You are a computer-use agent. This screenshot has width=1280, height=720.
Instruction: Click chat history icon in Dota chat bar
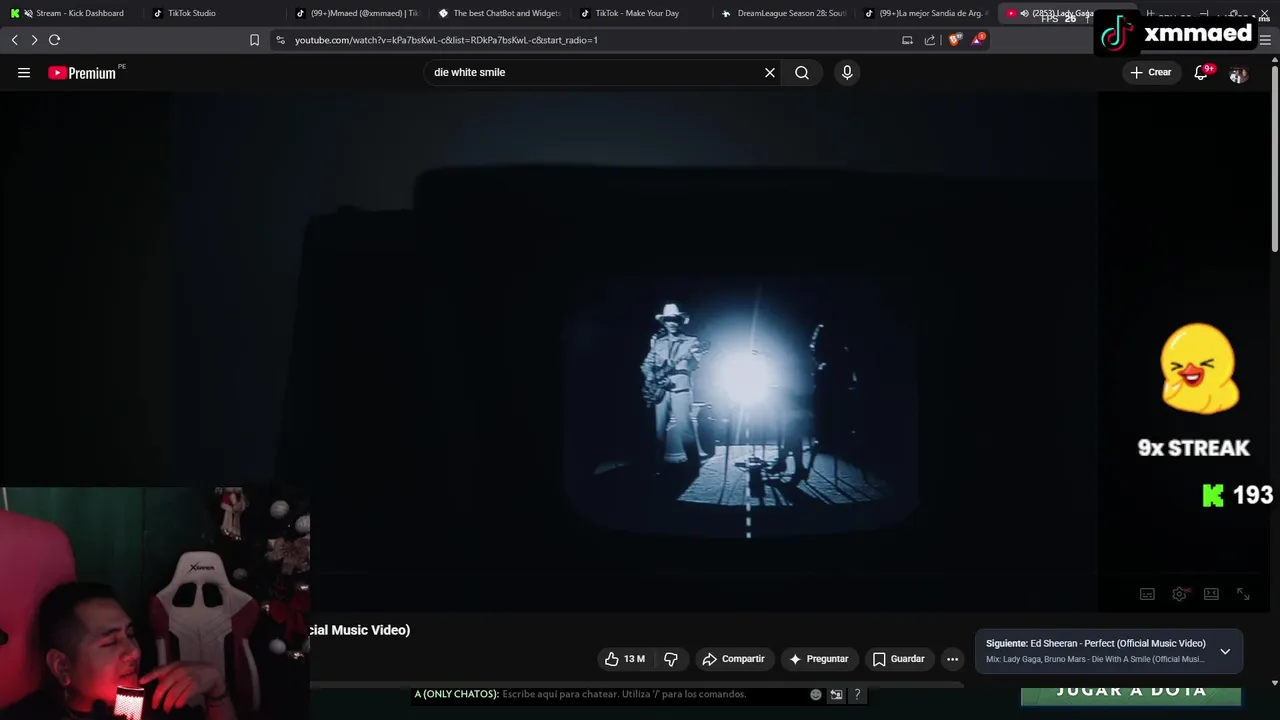836,694
